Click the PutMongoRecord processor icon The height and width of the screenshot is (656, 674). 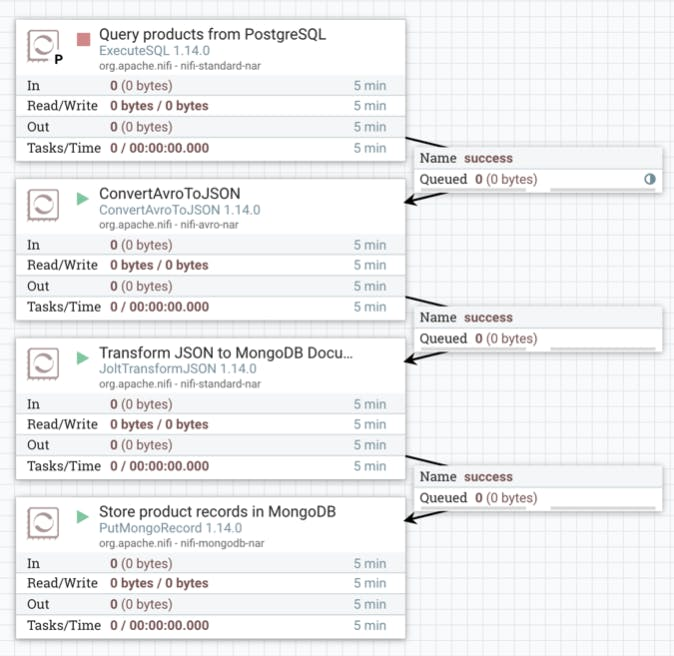(x=43, y=523)
